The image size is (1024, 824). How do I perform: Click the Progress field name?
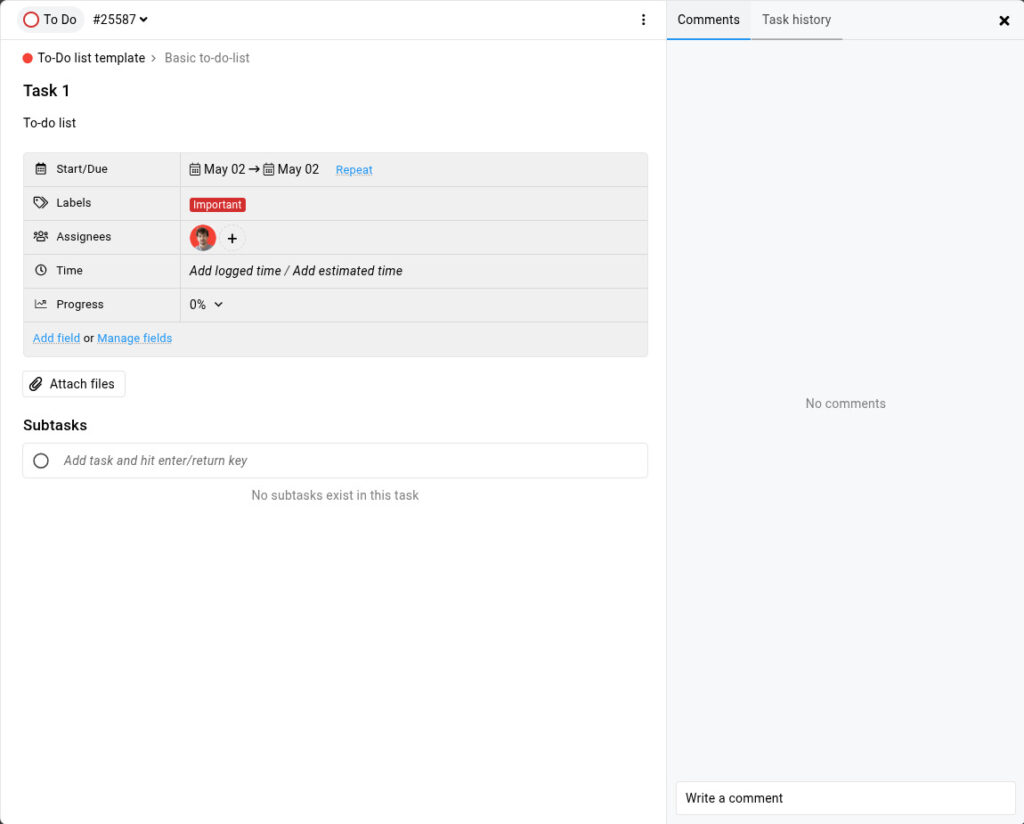80,305
